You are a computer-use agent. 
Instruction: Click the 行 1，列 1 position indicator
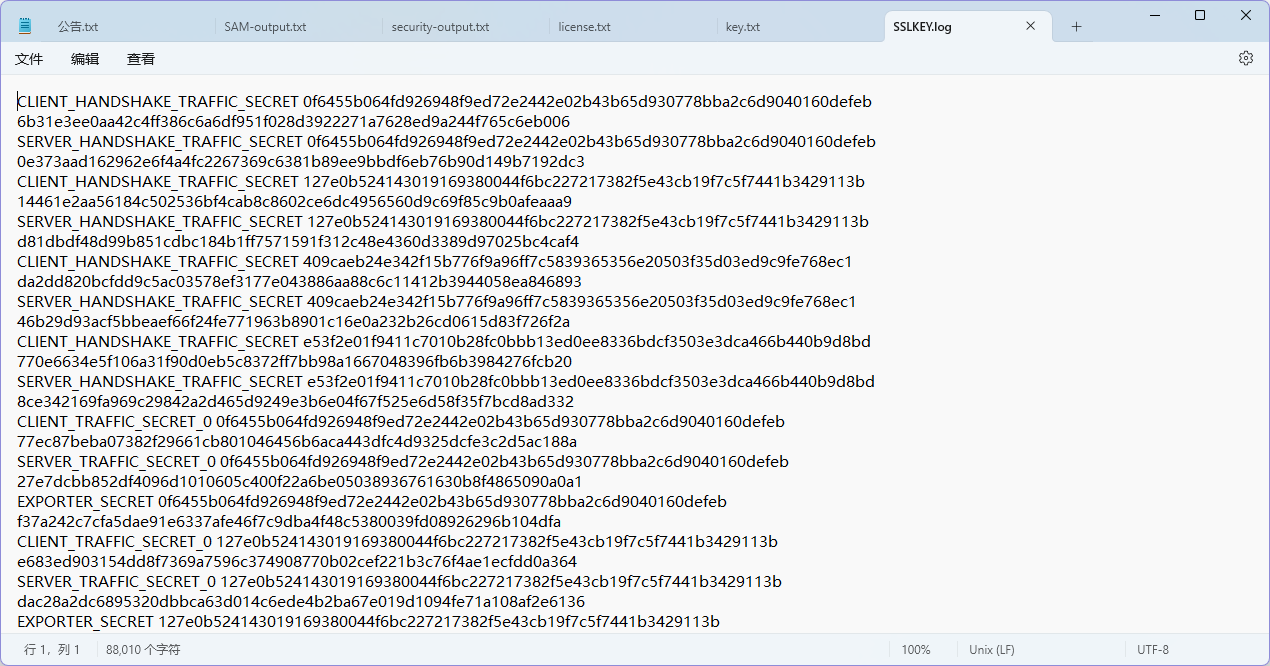pyautogui.click(x=52, y=650)
